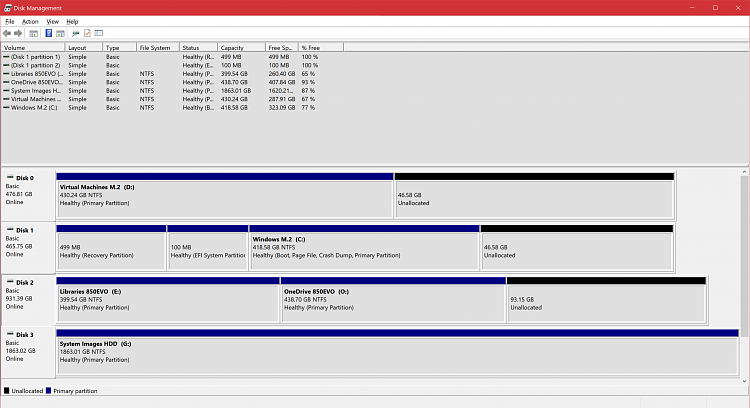The image size is (750, 408).
Task: Click the 407.84 GB free space cell
Action: click(282, 82)
